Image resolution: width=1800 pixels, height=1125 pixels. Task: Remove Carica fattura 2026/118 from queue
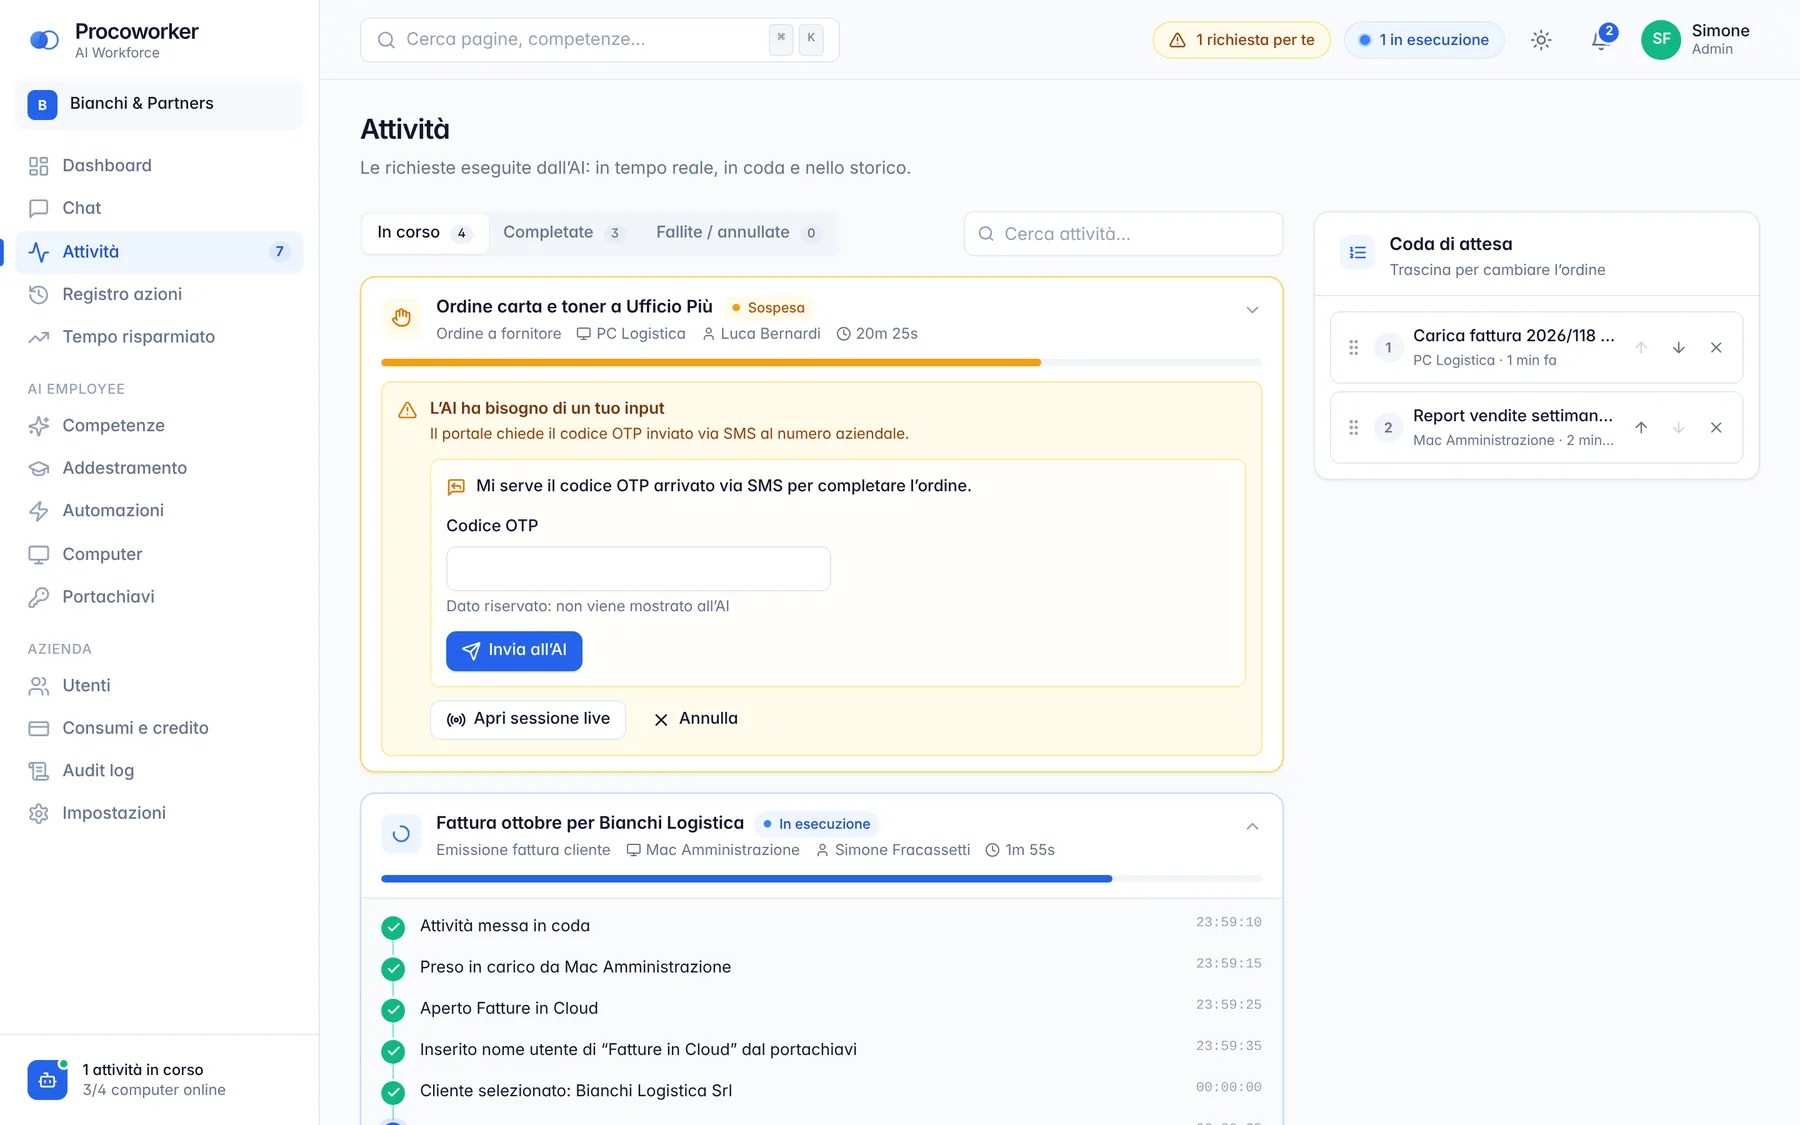(x=1716, y=348)
